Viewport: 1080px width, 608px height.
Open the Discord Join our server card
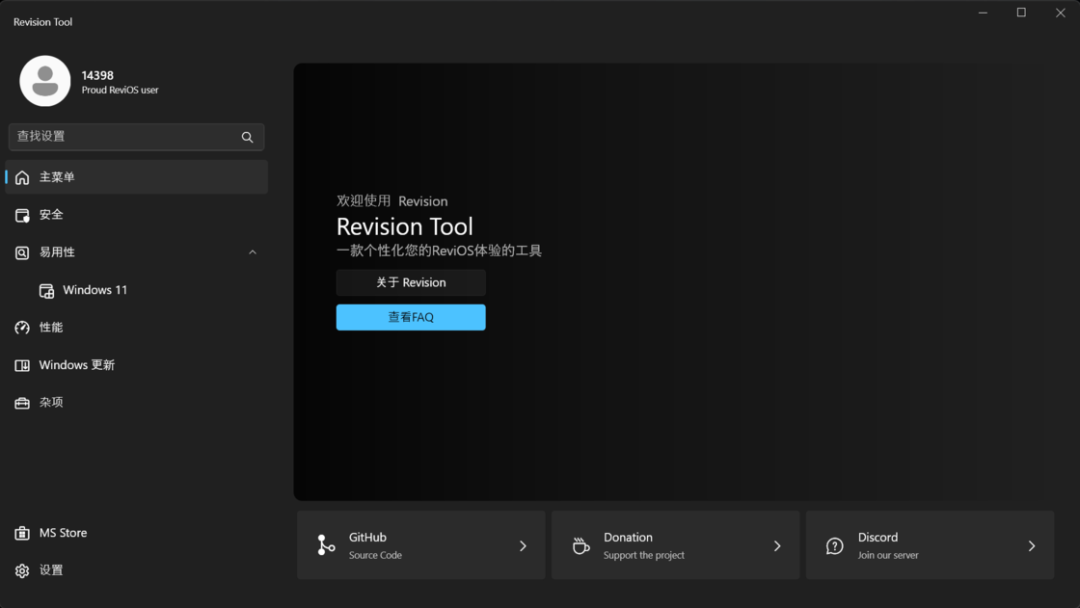(930, 545)
